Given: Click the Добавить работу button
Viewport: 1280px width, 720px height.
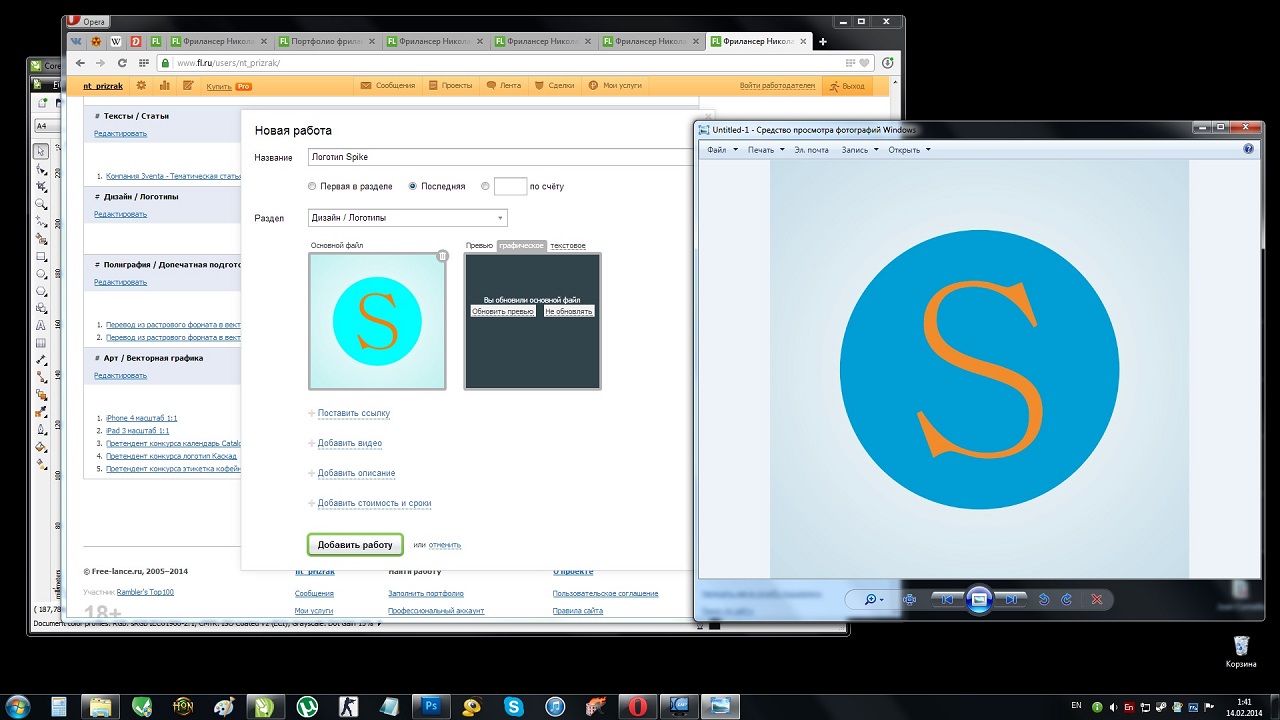Looking at the screenshot, I should coord(355,545).
